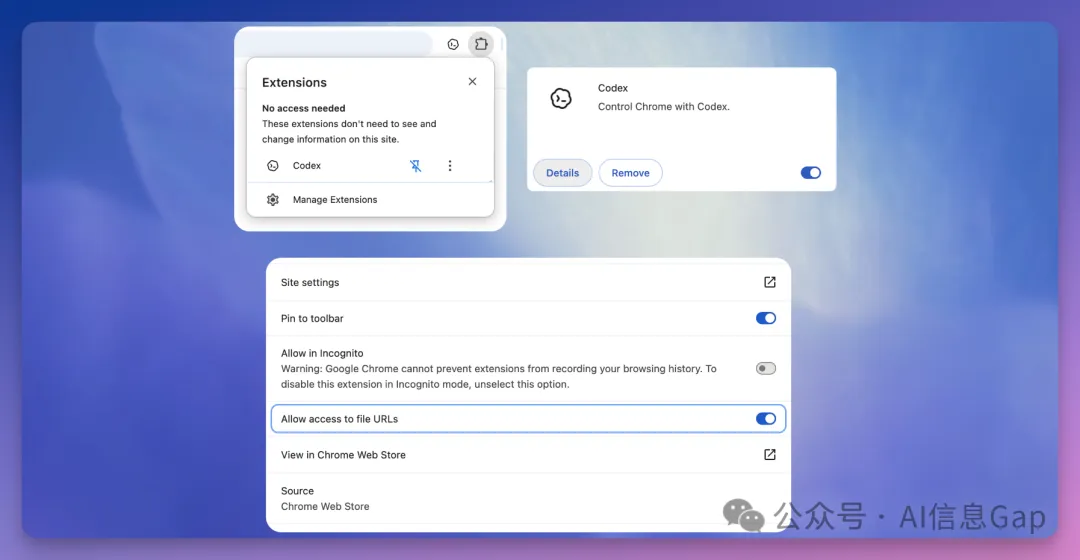Toggle Allow access to file URLs
The height and width of the screenshot is (560, 1080).
[x=766, y=419]
